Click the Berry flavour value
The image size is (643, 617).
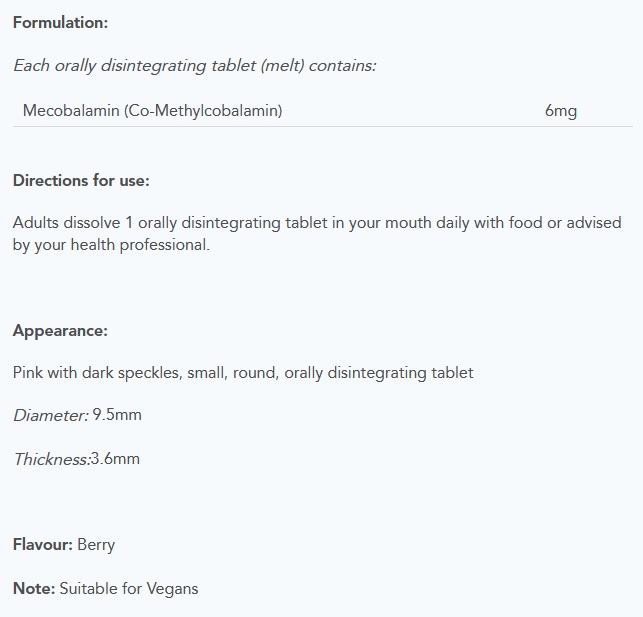[x=96, y=545]
